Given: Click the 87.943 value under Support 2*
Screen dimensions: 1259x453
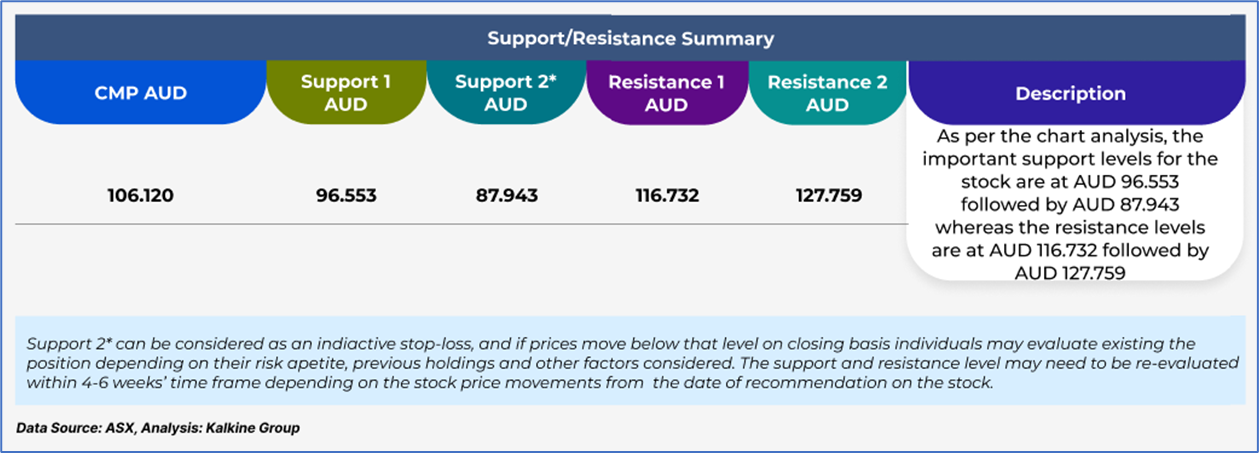Looking at the screenshot, I should [506, 195].
